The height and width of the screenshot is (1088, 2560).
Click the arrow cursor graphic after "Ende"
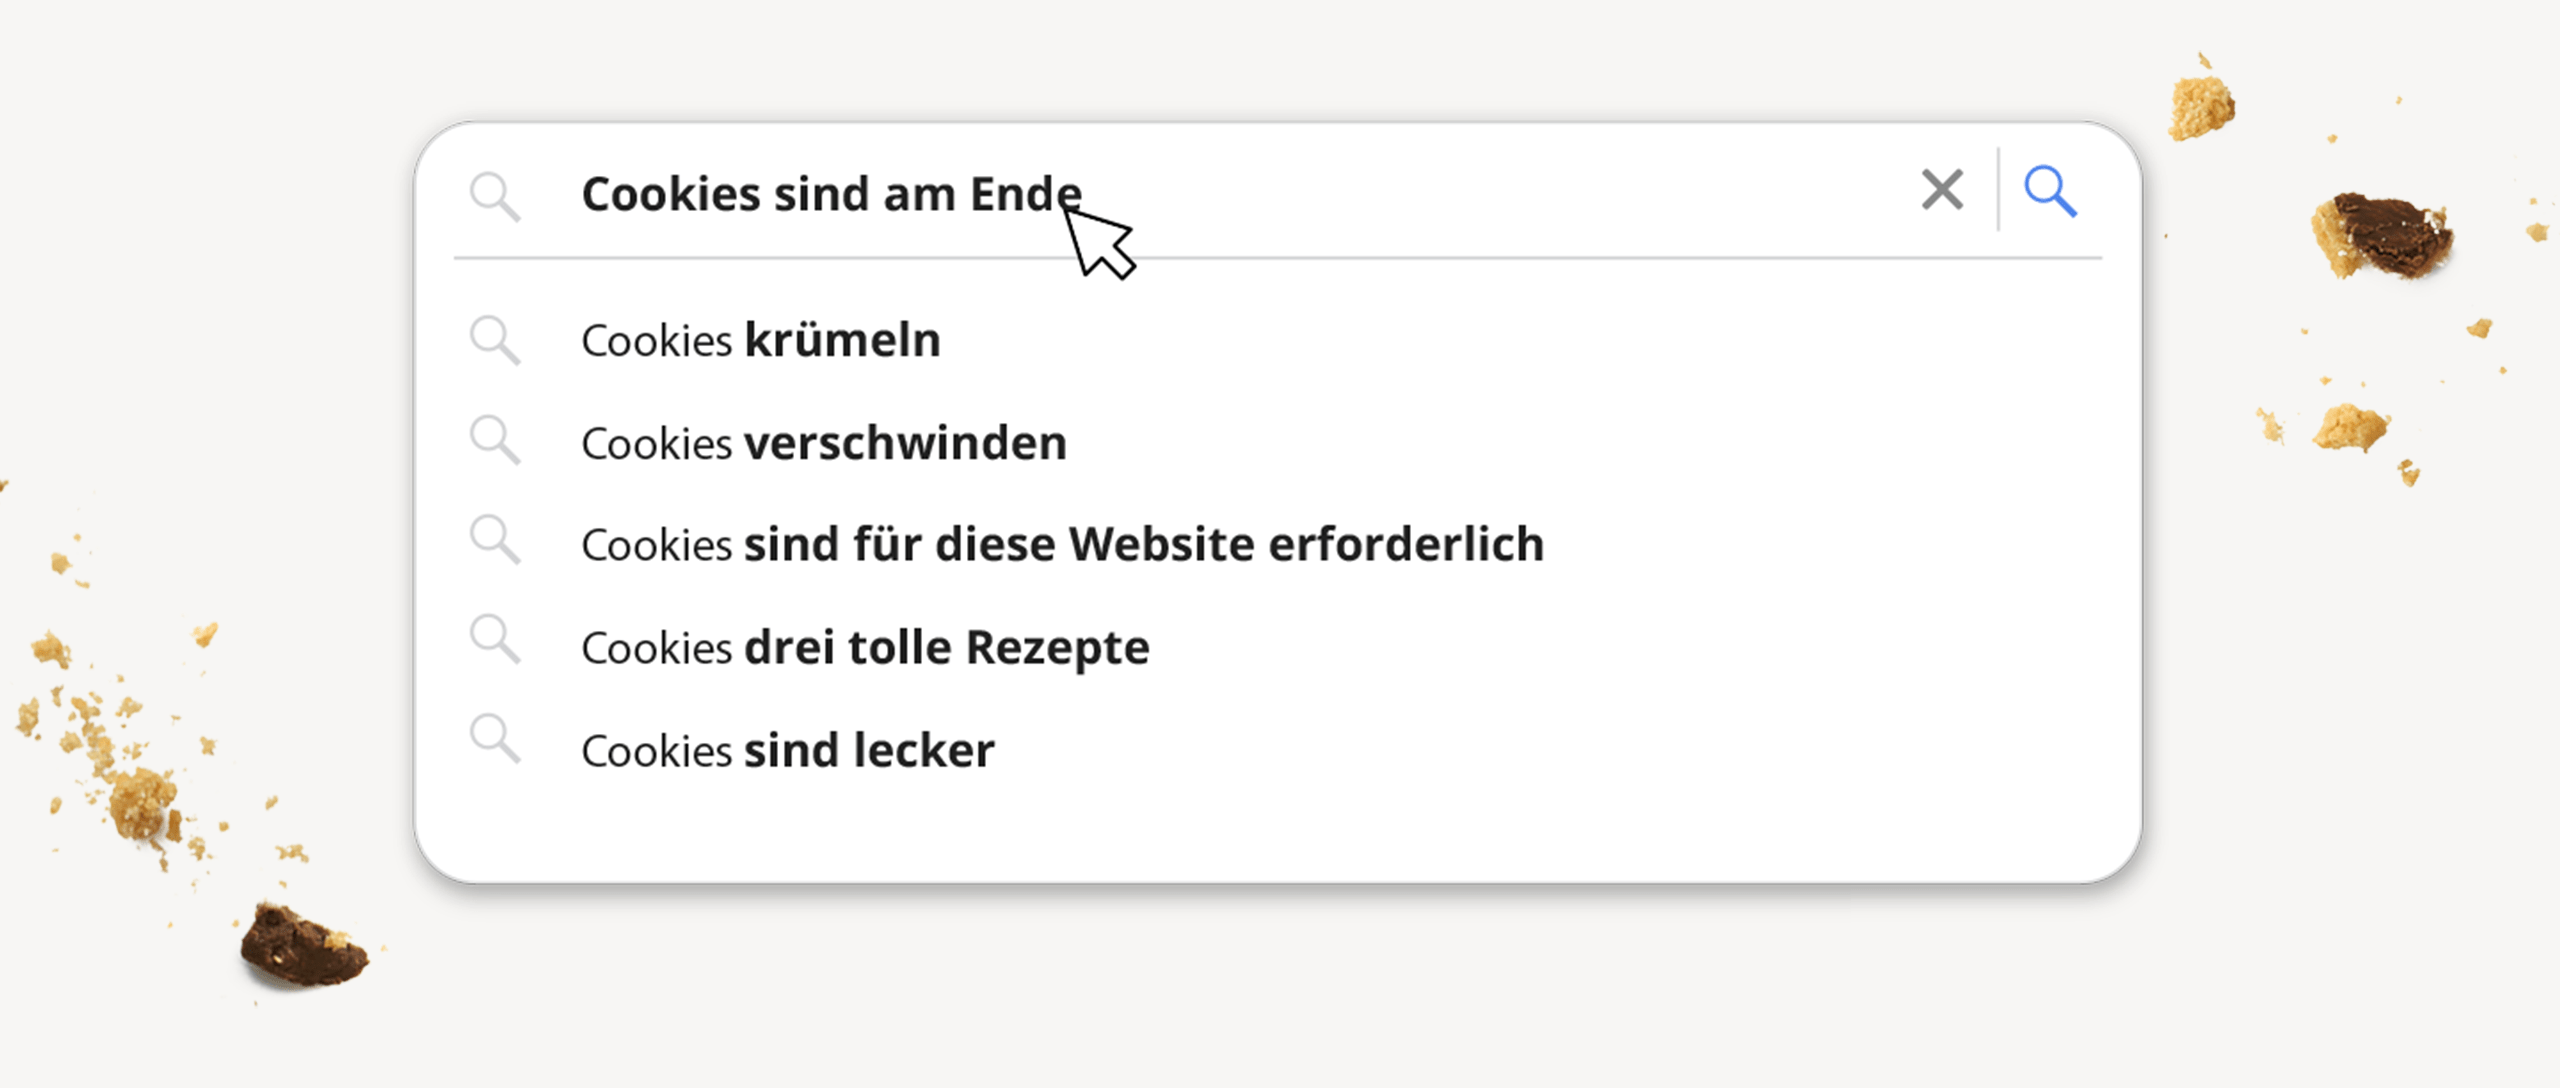(x=1098, y=242)
